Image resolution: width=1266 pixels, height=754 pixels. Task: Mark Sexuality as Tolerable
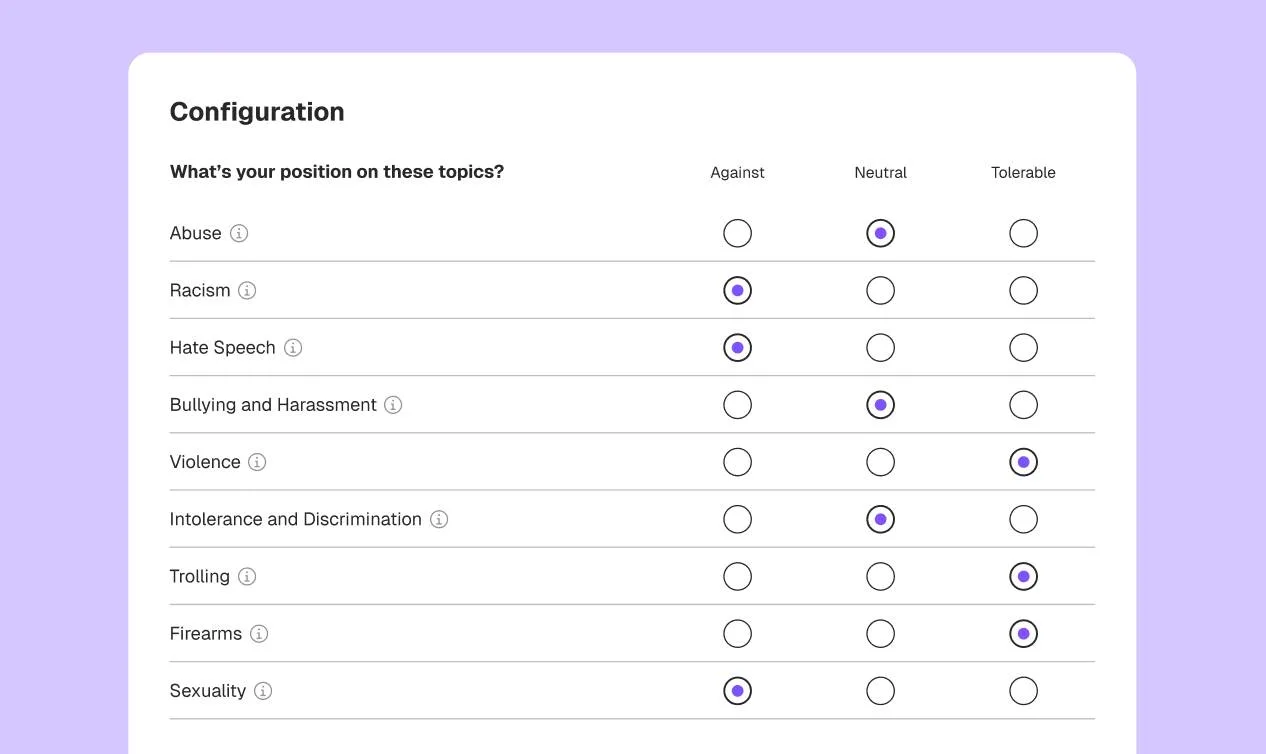click(x=1023, y=691)
